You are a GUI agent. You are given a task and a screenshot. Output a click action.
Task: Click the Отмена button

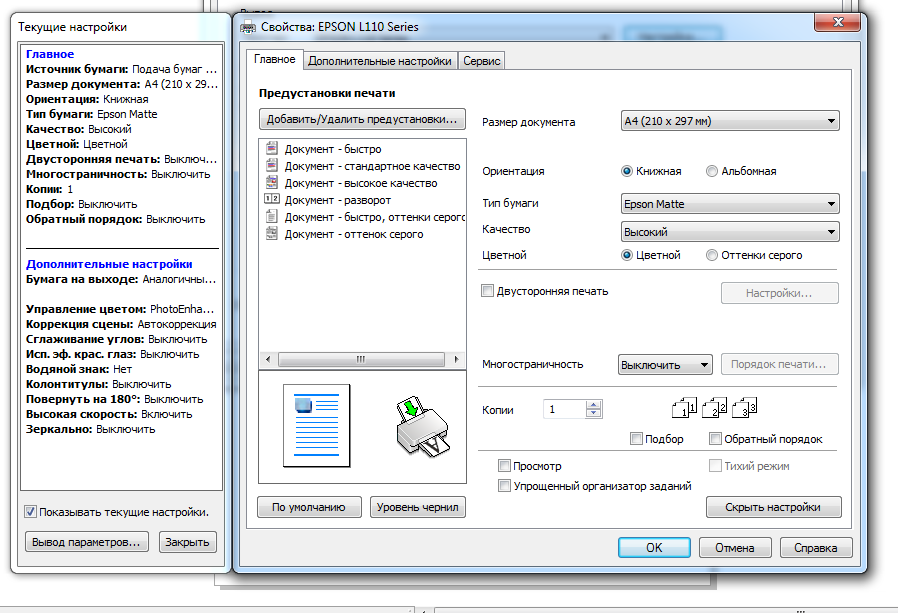pos(735,548)
